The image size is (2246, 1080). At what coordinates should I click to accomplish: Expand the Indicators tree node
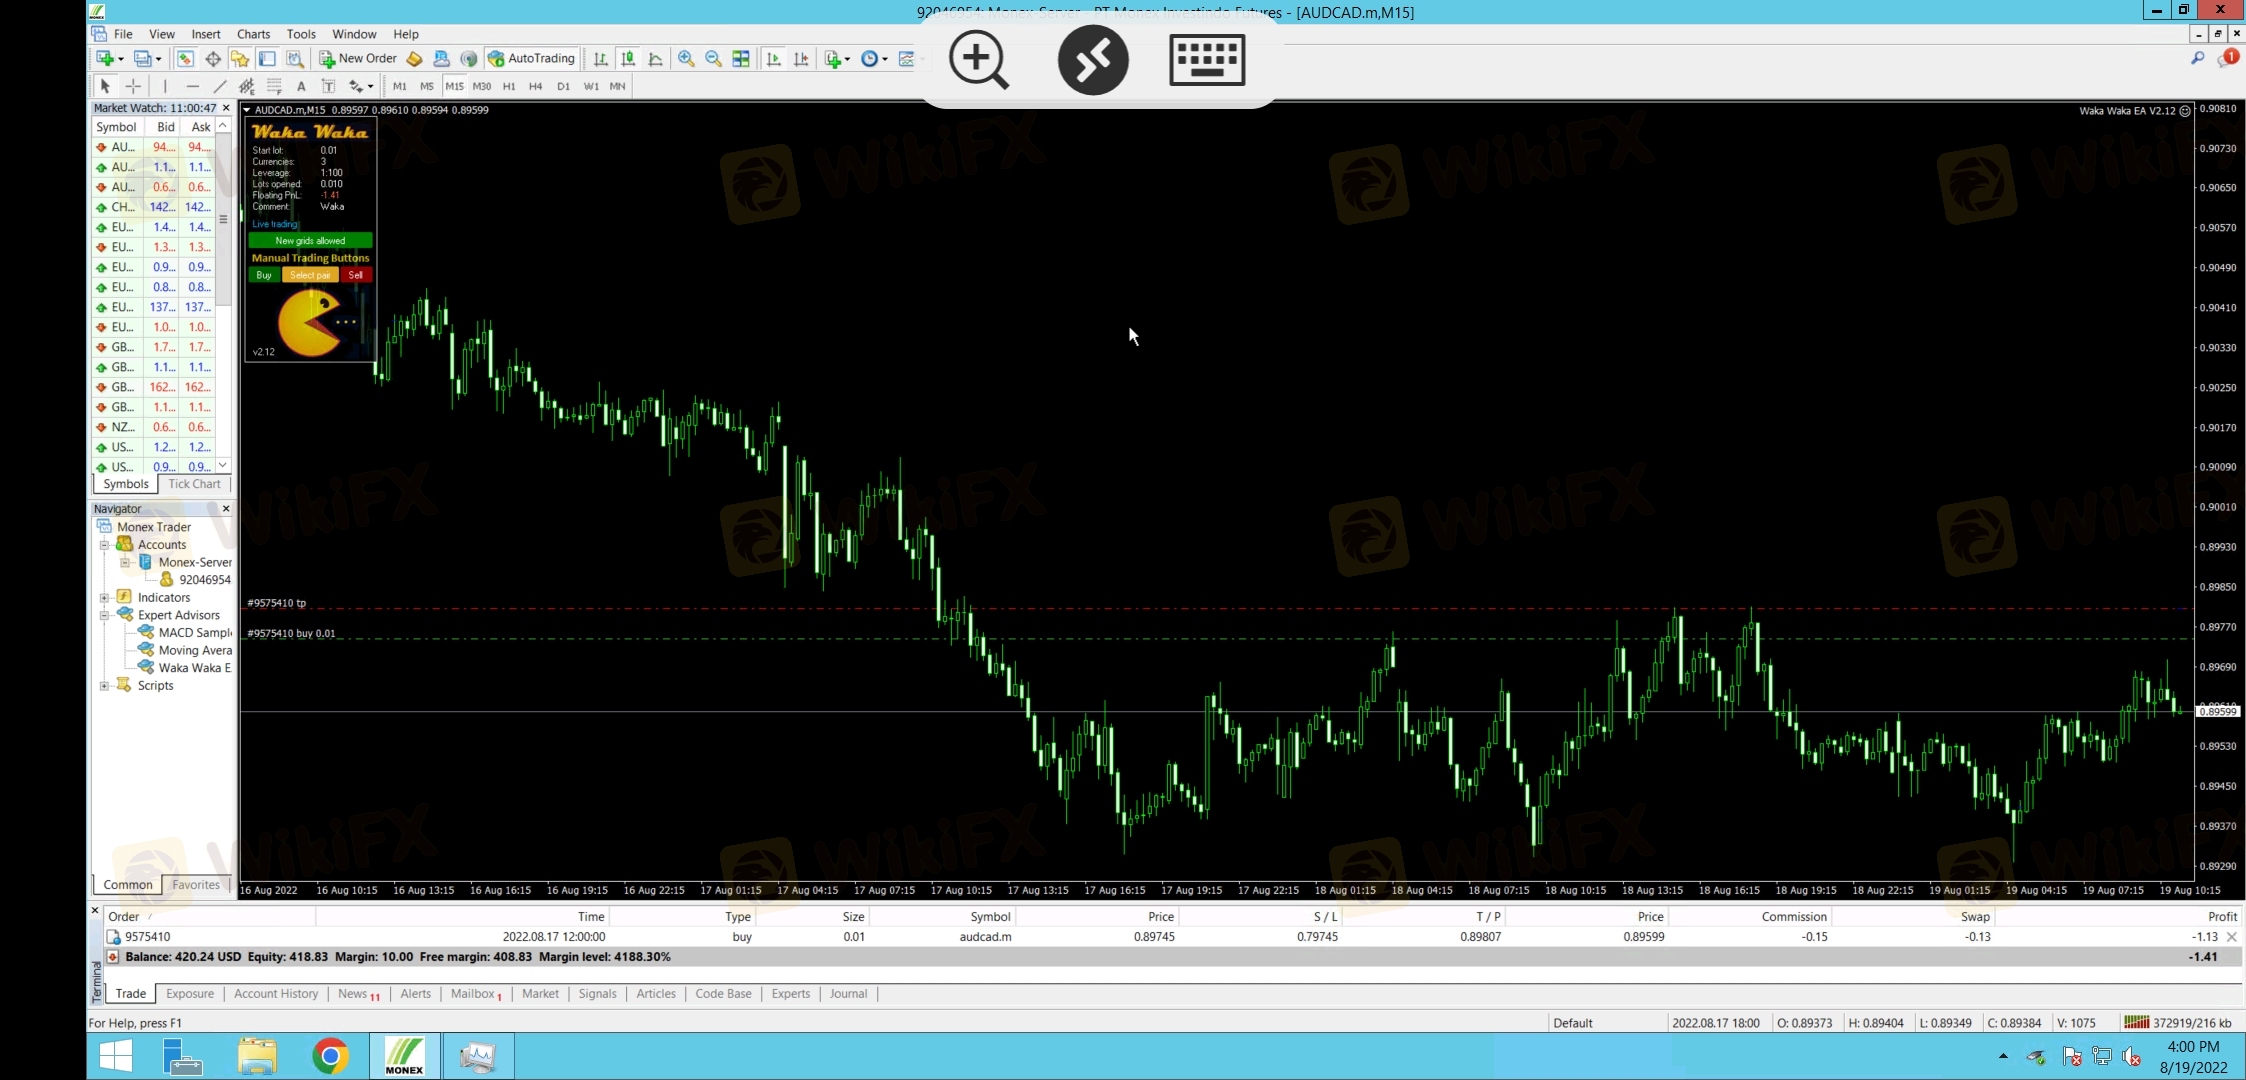tap(104, 597)
